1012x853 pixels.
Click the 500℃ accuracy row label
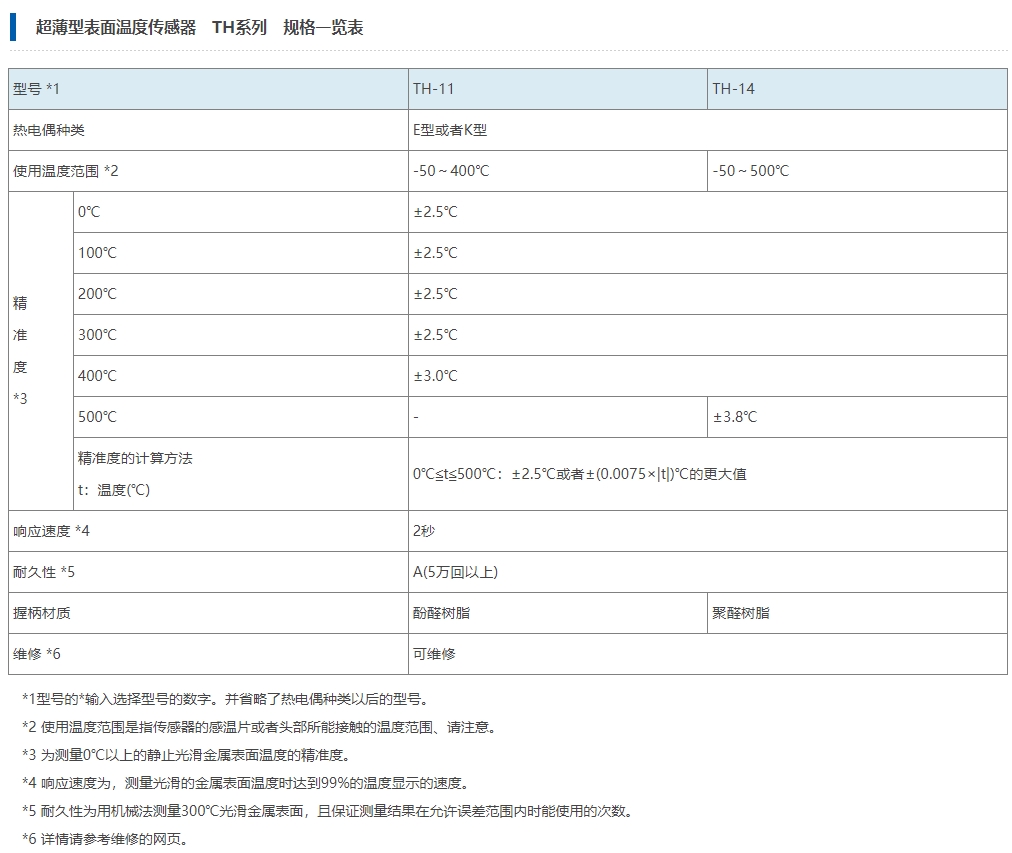click(x=97, y=417)
